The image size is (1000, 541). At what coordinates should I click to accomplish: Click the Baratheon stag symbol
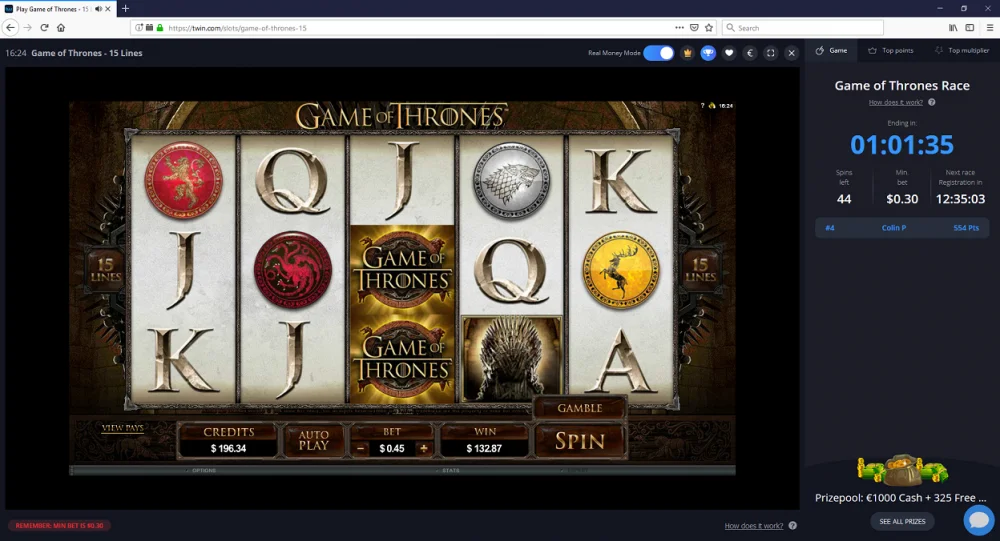[x=621, y=270]
